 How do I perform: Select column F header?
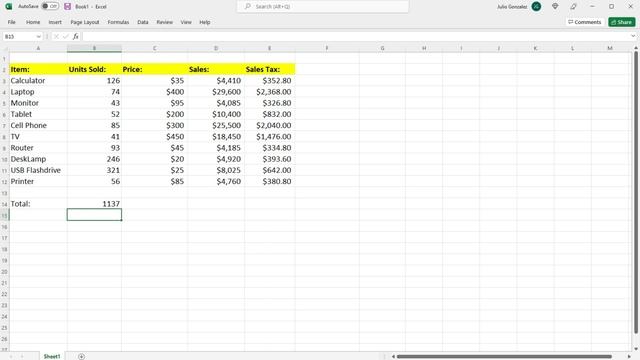pos(327,49)
